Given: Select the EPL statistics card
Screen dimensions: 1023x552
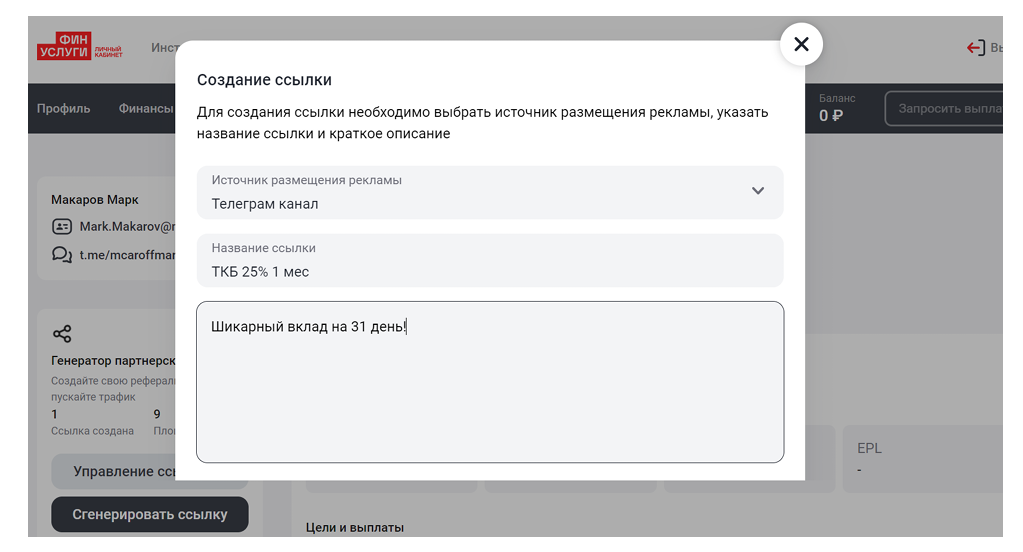Looking at the screenshot, I should pyautogui.click(x=920, y=459).
